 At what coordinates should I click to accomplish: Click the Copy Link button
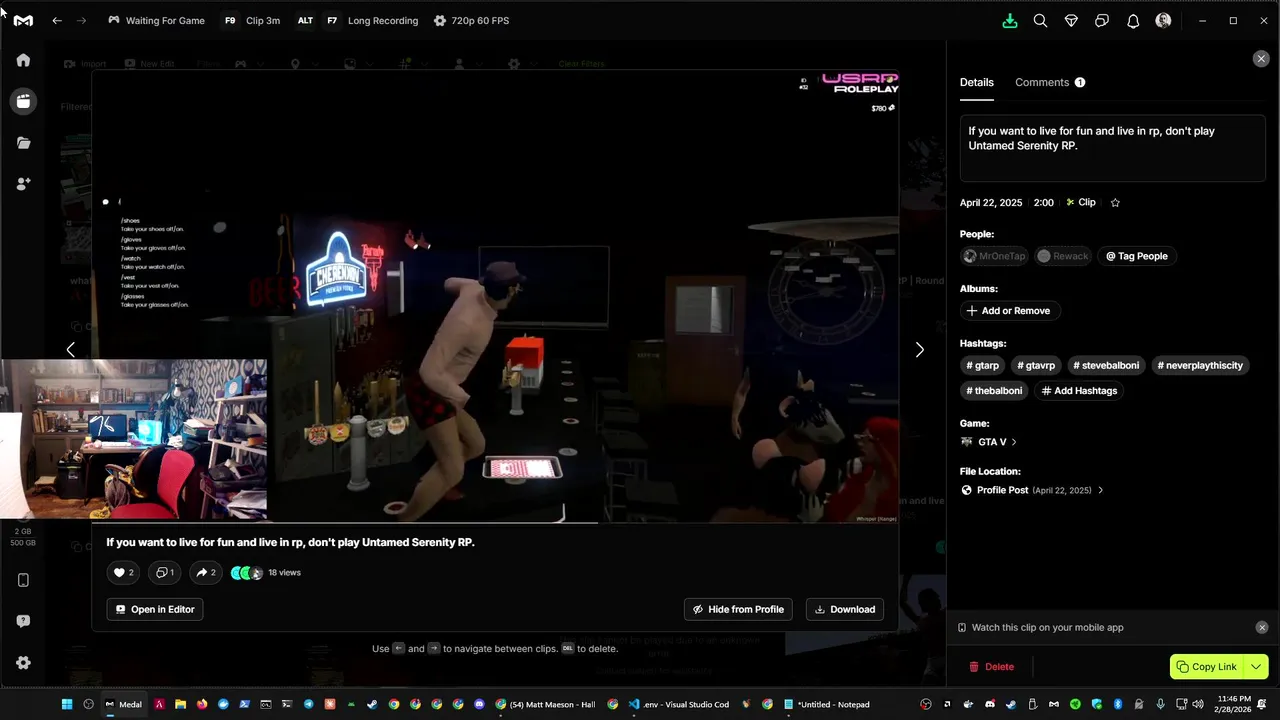click(x=1207, y=667)
